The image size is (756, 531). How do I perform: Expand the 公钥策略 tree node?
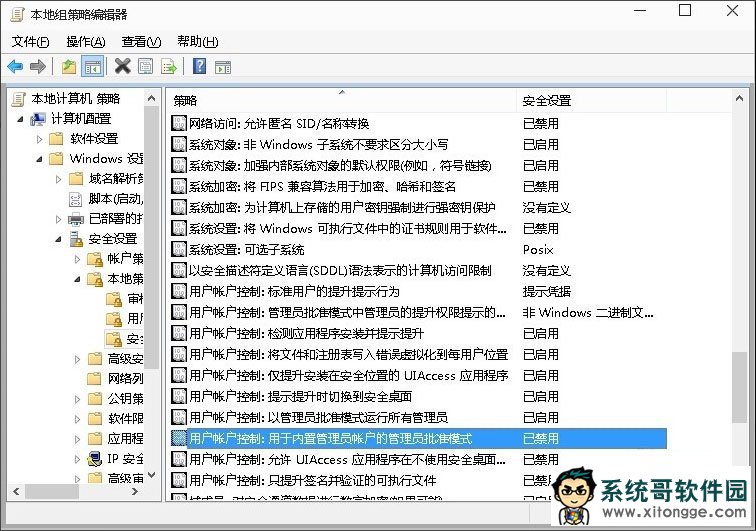tap(78, 399)
